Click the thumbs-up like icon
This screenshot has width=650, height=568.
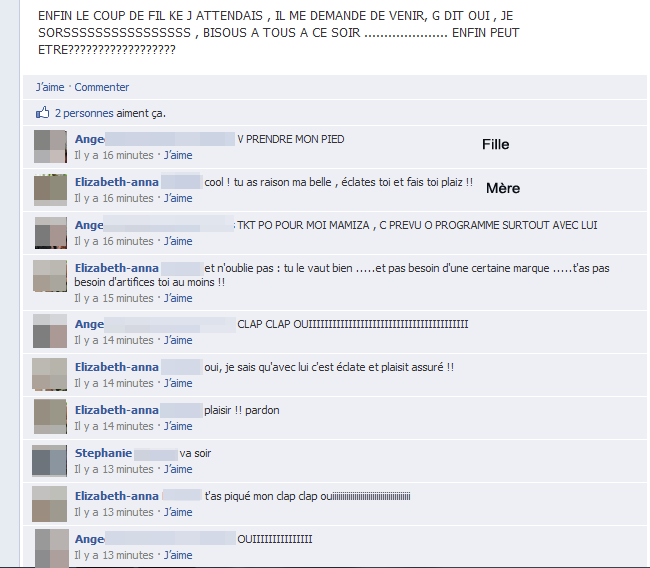click(42, 113)
